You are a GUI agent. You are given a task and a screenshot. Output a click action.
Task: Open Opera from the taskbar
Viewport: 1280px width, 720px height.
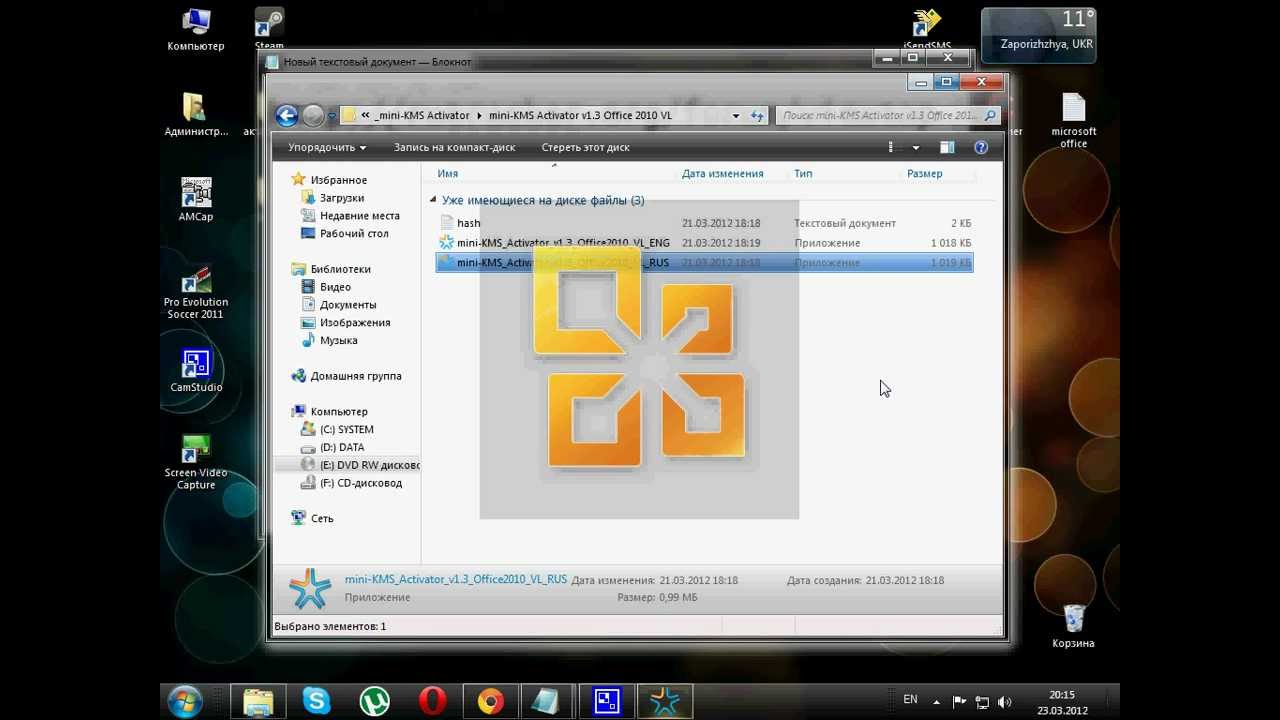point(432,702)
